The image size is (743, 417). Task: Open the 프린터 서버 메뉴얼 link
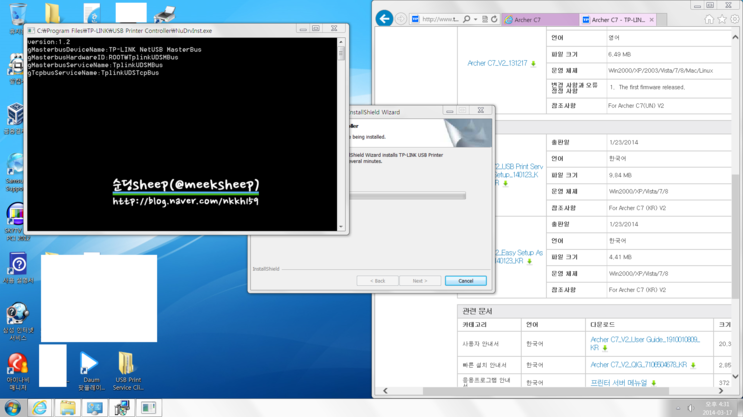tap(618, 383)
